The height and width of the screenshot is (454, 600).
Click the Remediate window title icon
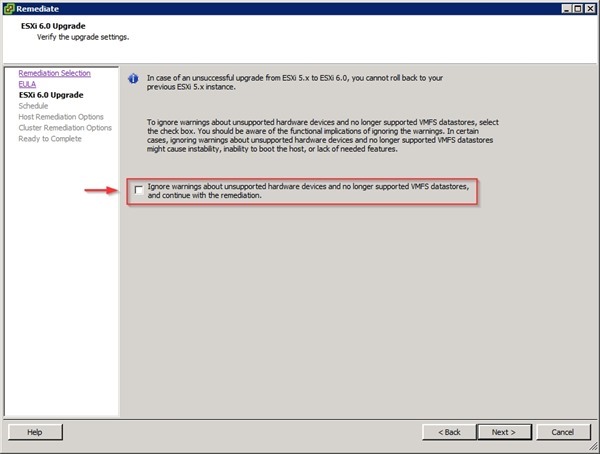(9, 8)
